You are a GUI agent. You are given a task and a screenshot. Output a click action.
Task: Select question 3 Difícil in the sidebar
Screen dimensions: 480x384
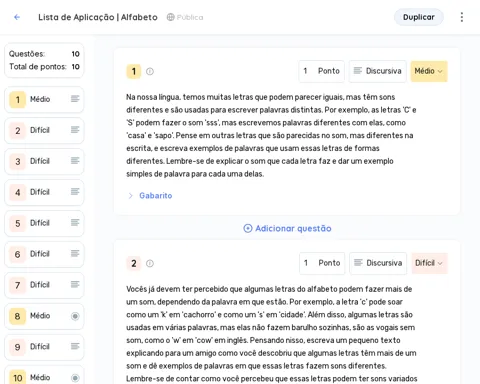tap(44, 161)
